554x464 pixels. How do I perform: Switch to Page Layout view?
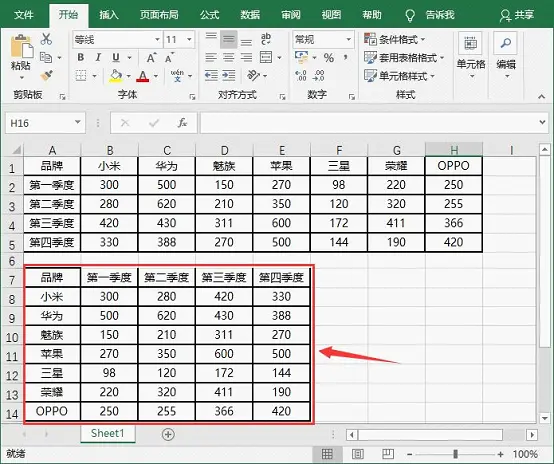click(358, 454)
